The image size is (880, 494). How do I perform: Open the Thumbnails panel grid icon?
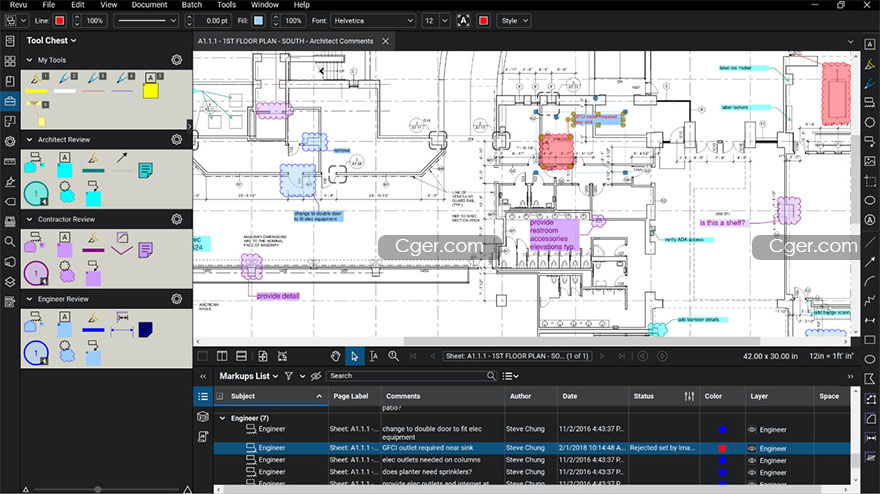click(x=10, y=61)
